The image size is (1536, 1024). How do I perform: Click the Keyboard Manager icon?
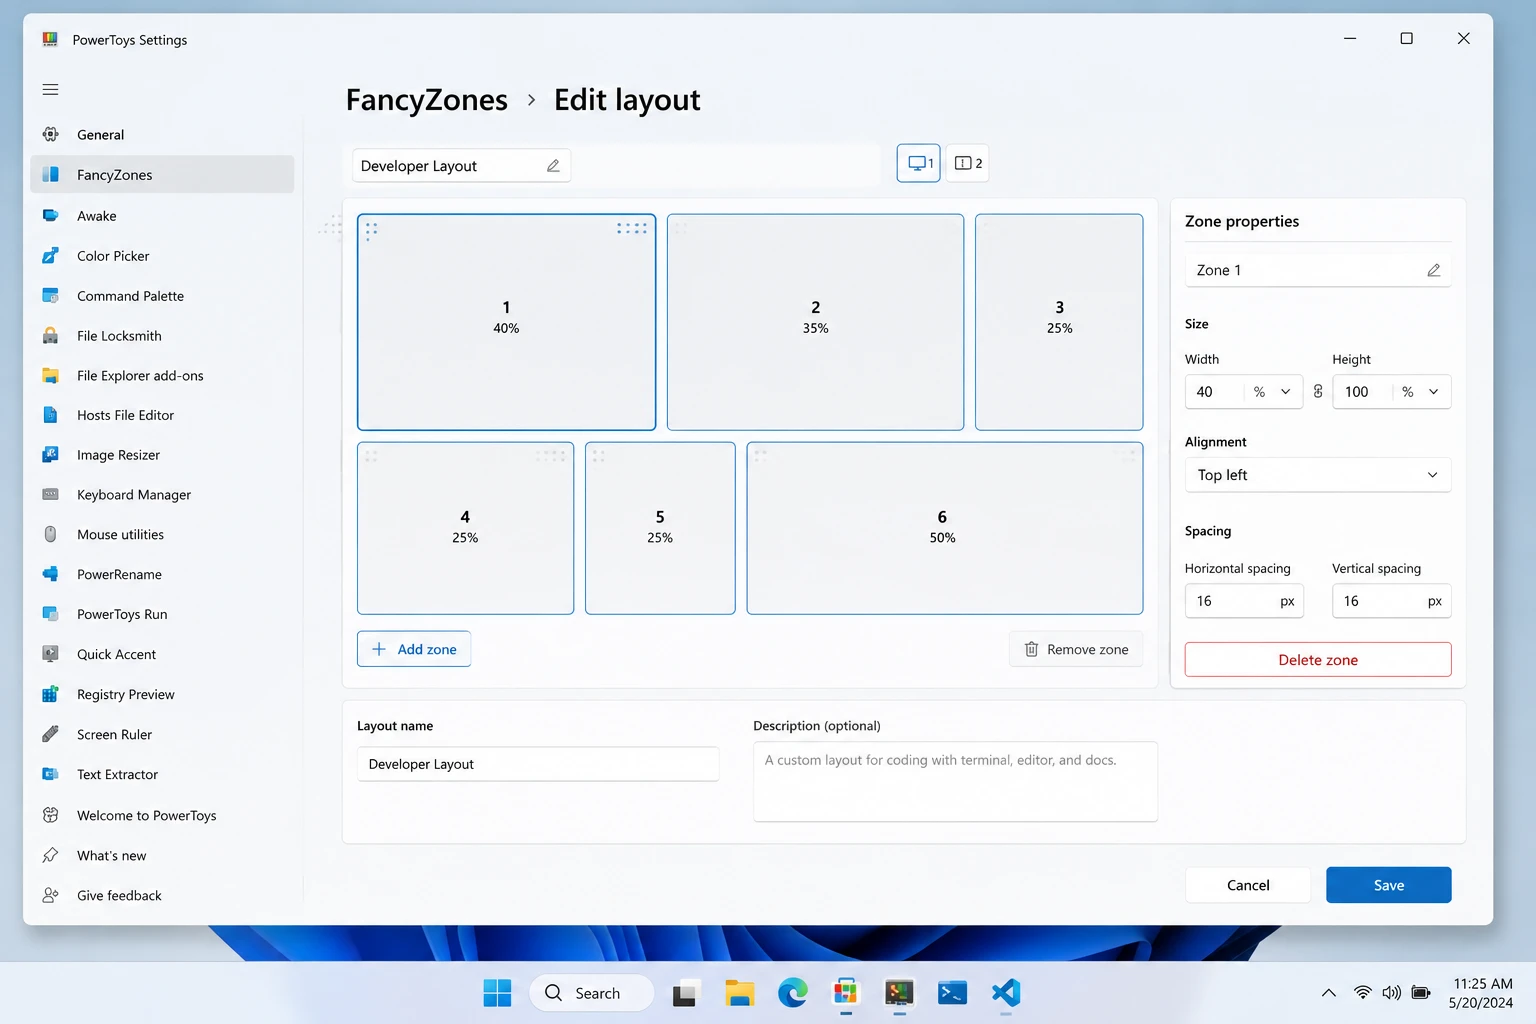(50, 494)
